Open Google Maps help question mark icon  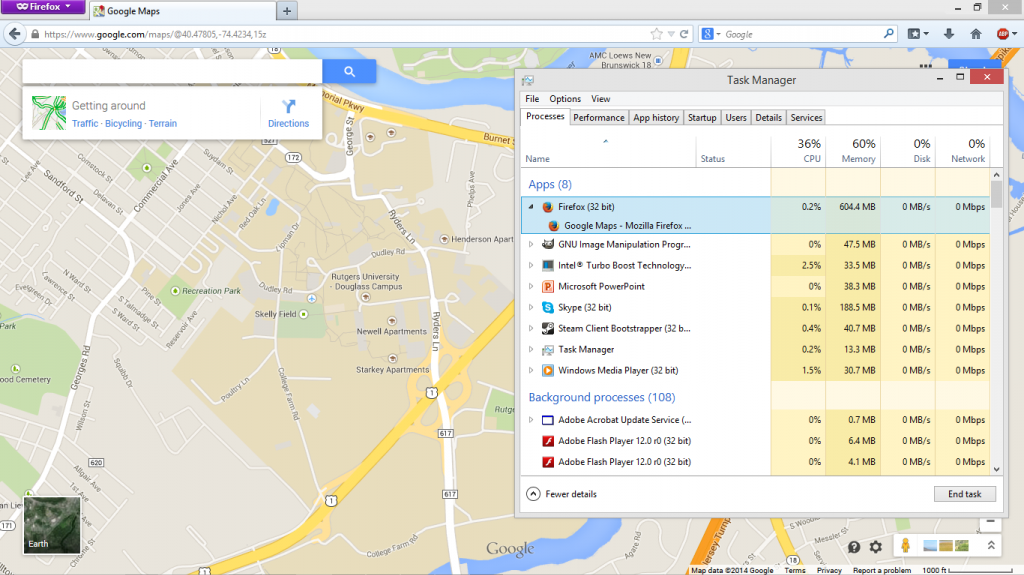pos(854,547)
